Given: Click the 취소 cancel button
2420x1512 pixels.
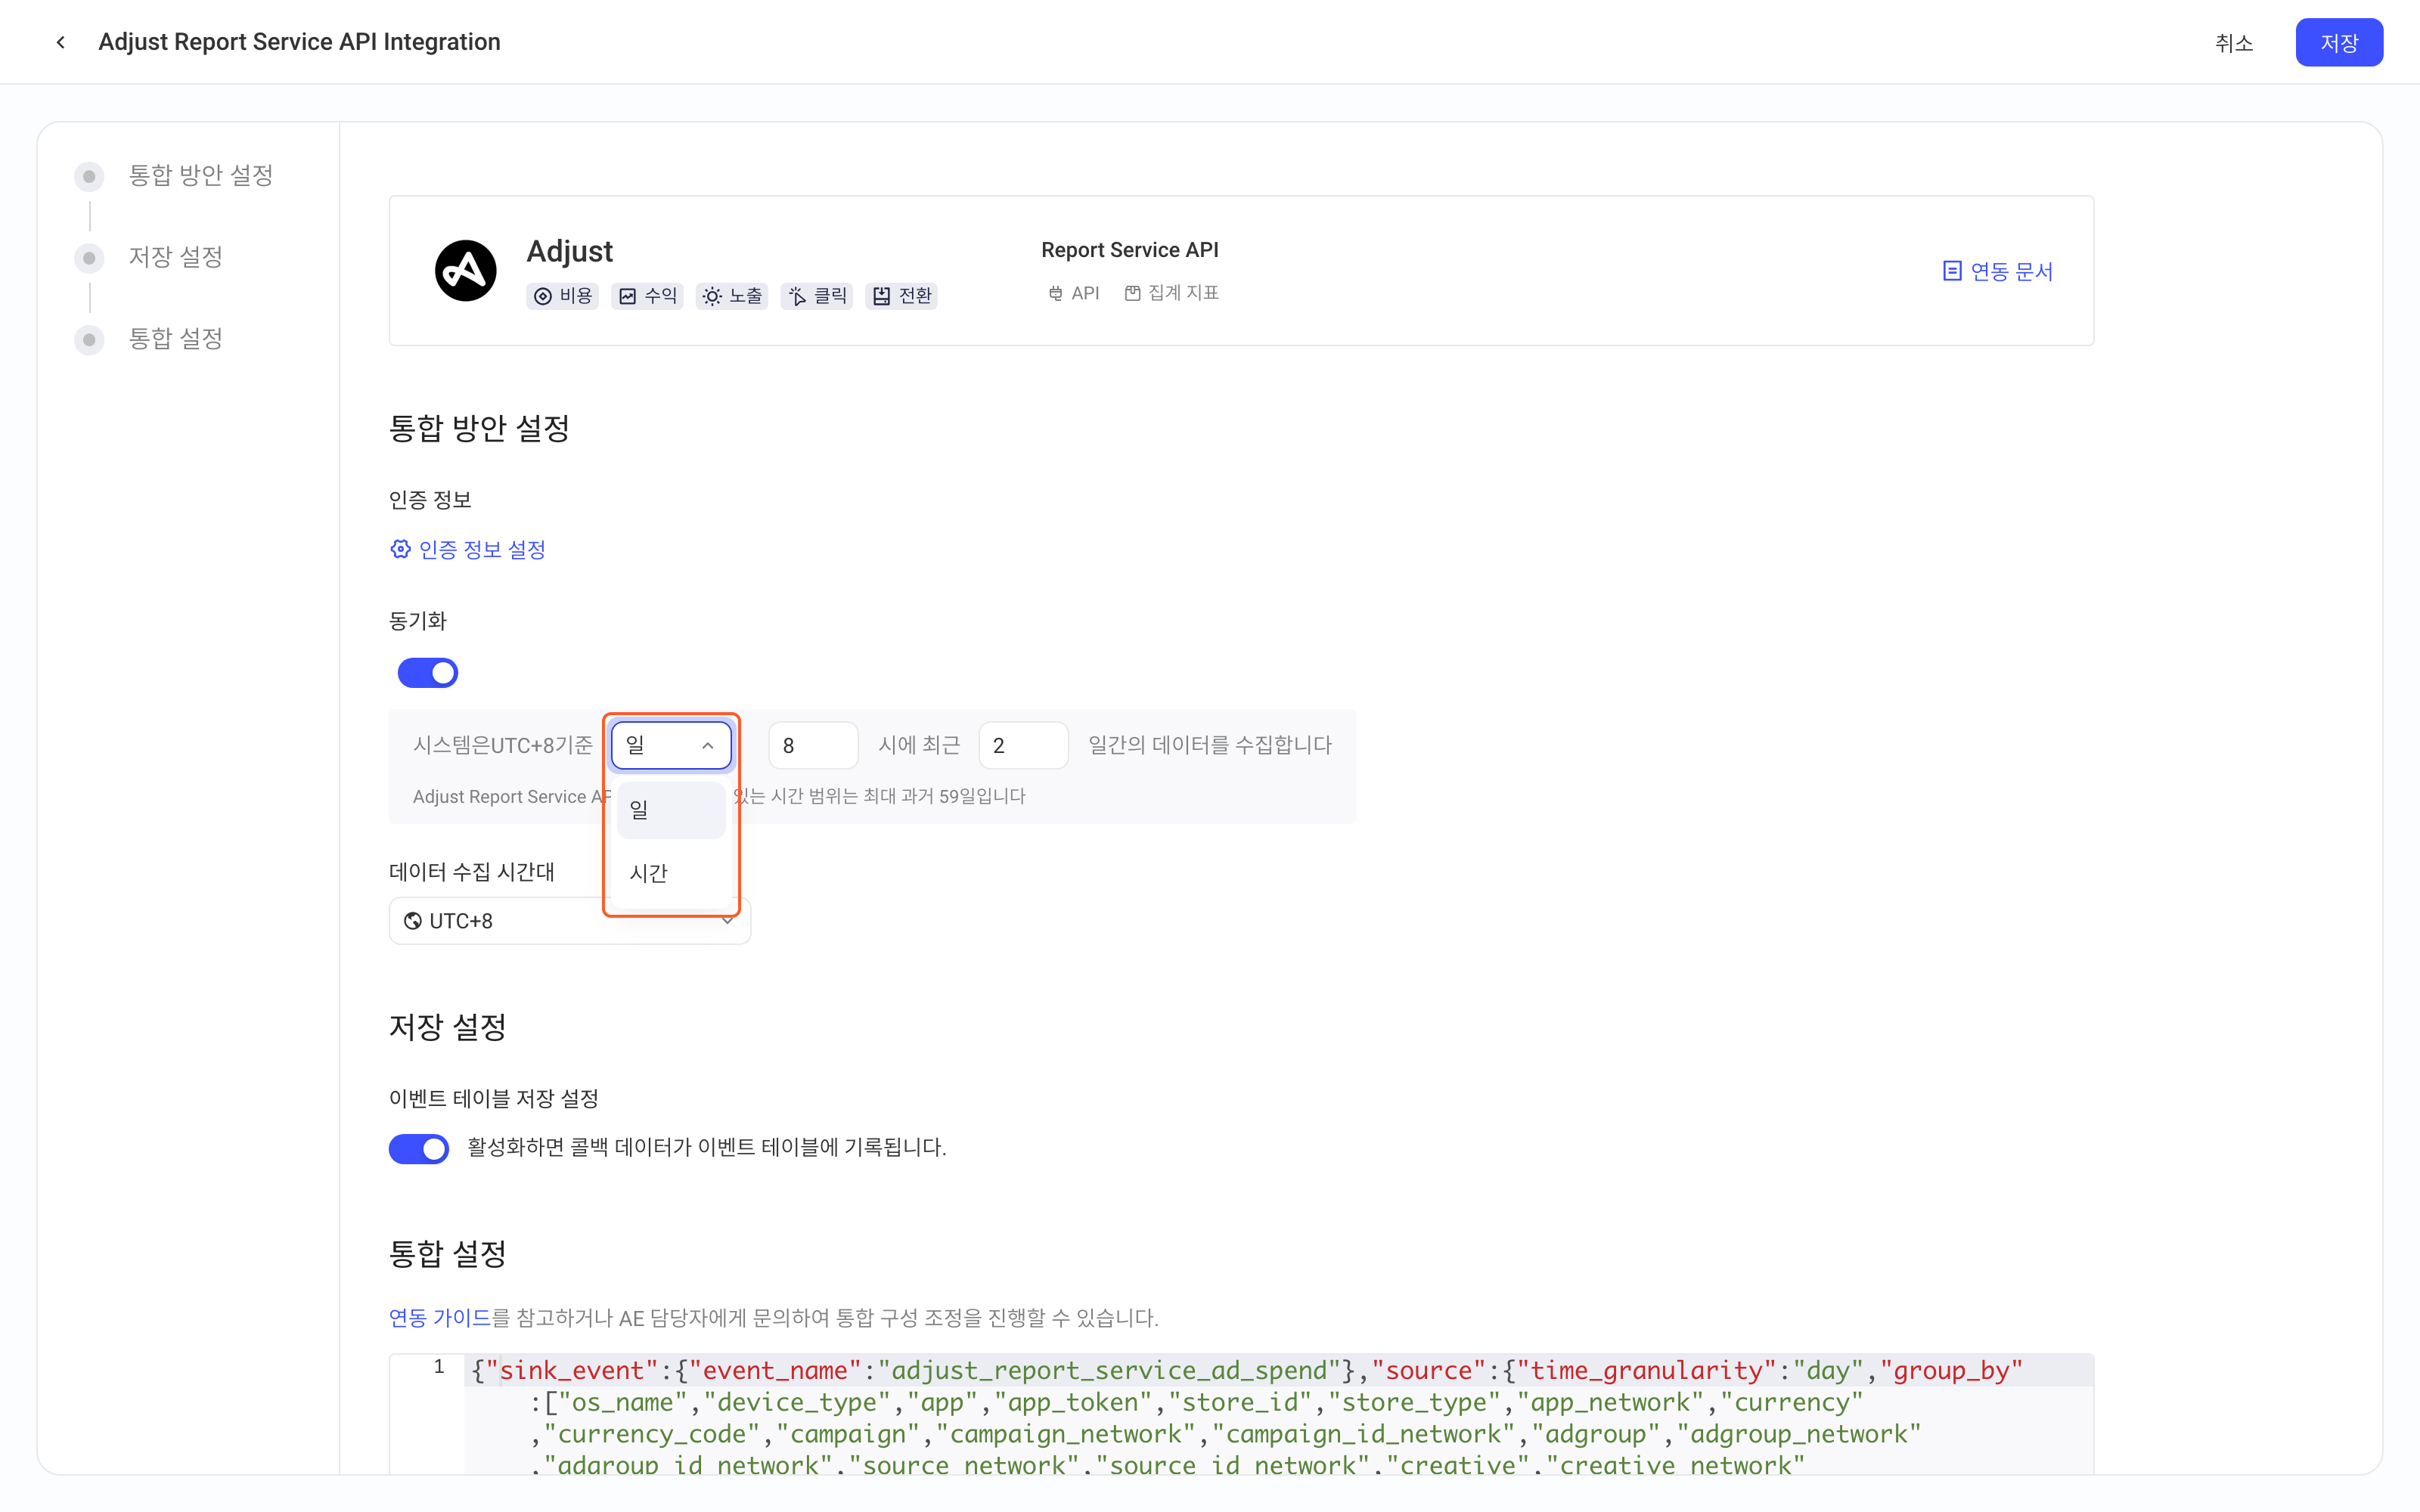Looking at the screenshot, I should pos(2233,43).
